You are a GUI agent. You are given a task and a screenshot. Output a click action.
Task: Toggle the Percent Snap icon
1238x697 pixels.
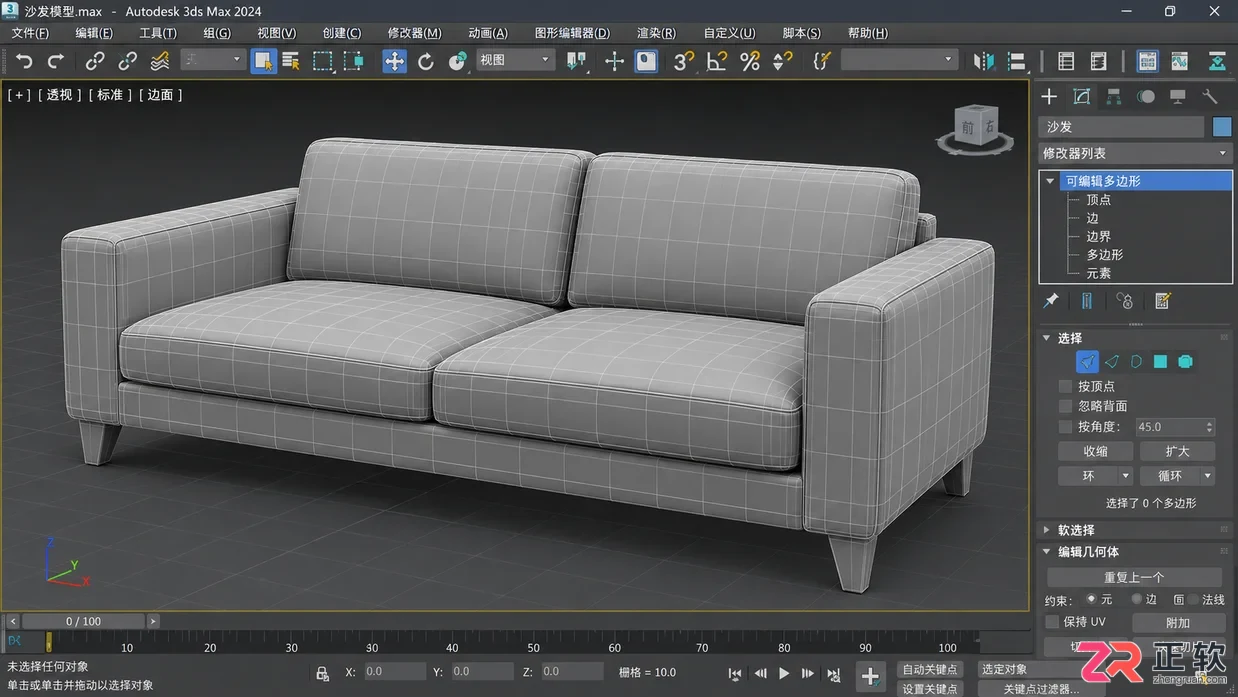(750, 61)
